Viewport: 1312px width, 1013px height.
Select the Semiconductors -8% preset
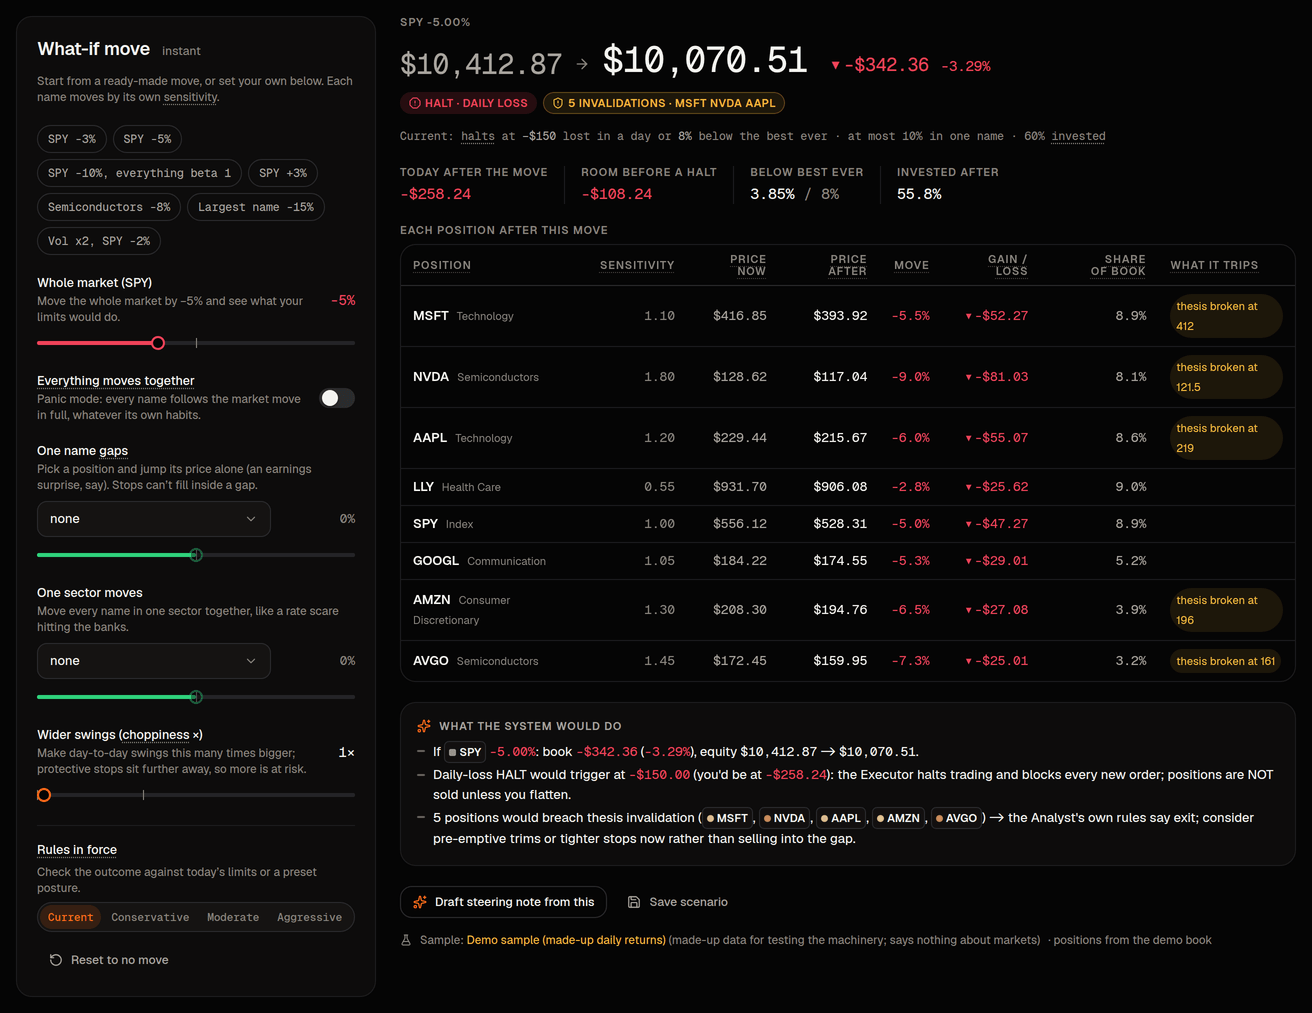[x=109, y=207]
